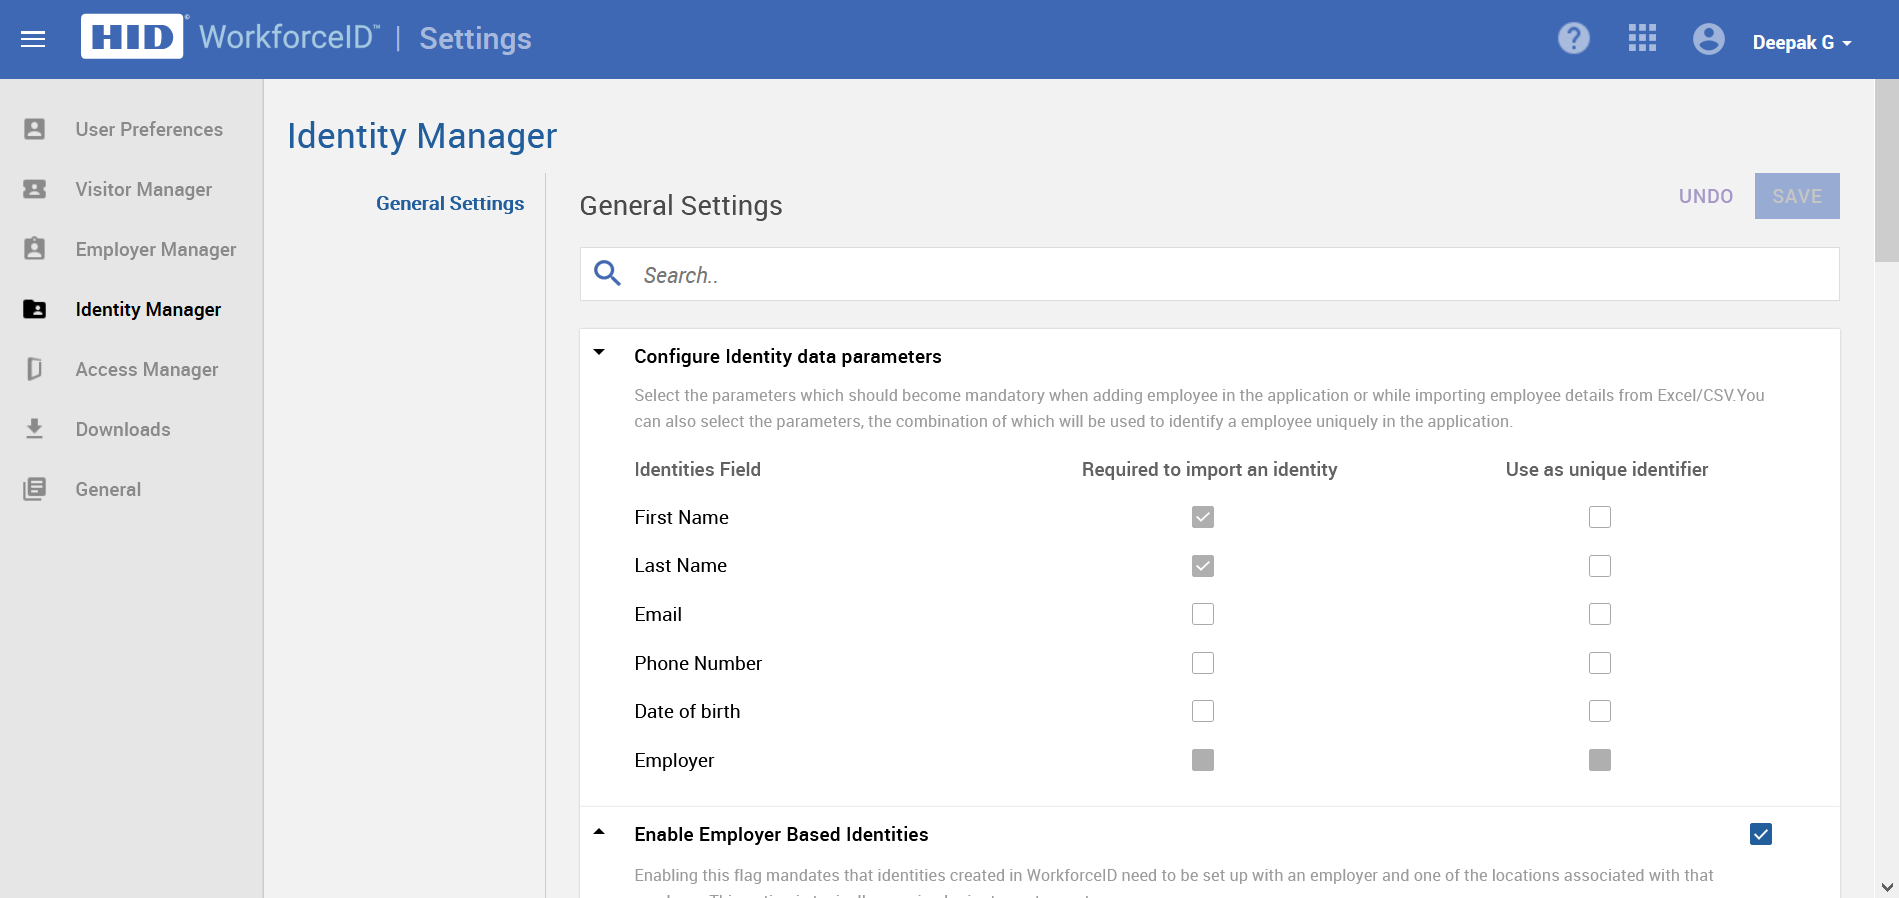Check First Name unique identifier checkbox
Screen dimensions: 1899x898
pyautogui.click(x=1600, y=517)
